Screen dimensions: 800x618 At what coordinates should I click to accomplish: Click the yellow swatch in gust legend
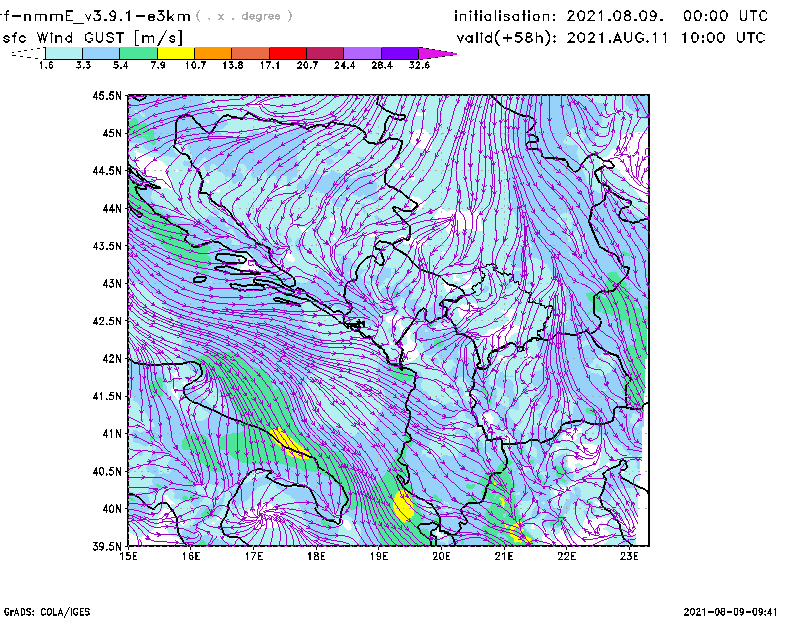[x=175, y=52]
